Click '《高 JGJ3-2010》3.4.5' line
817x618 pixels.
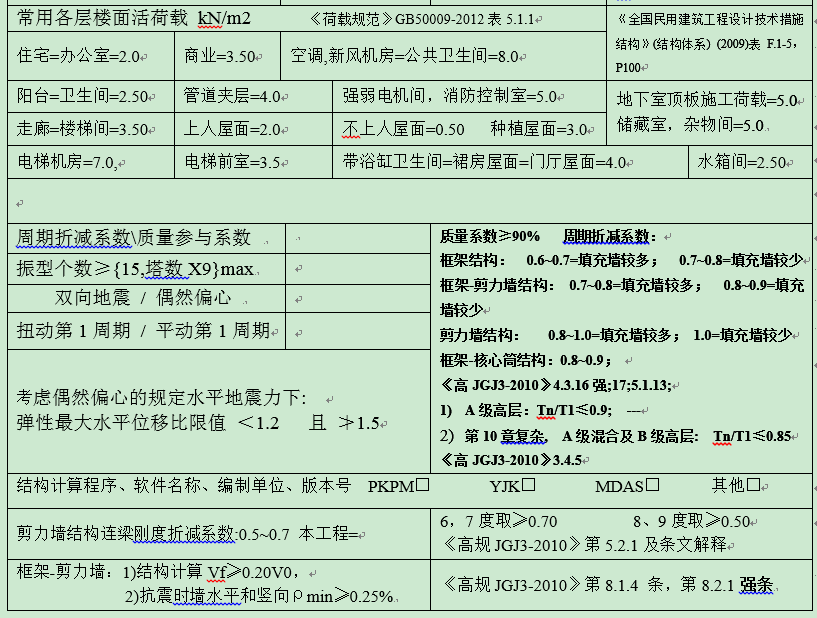click(511, 460)
